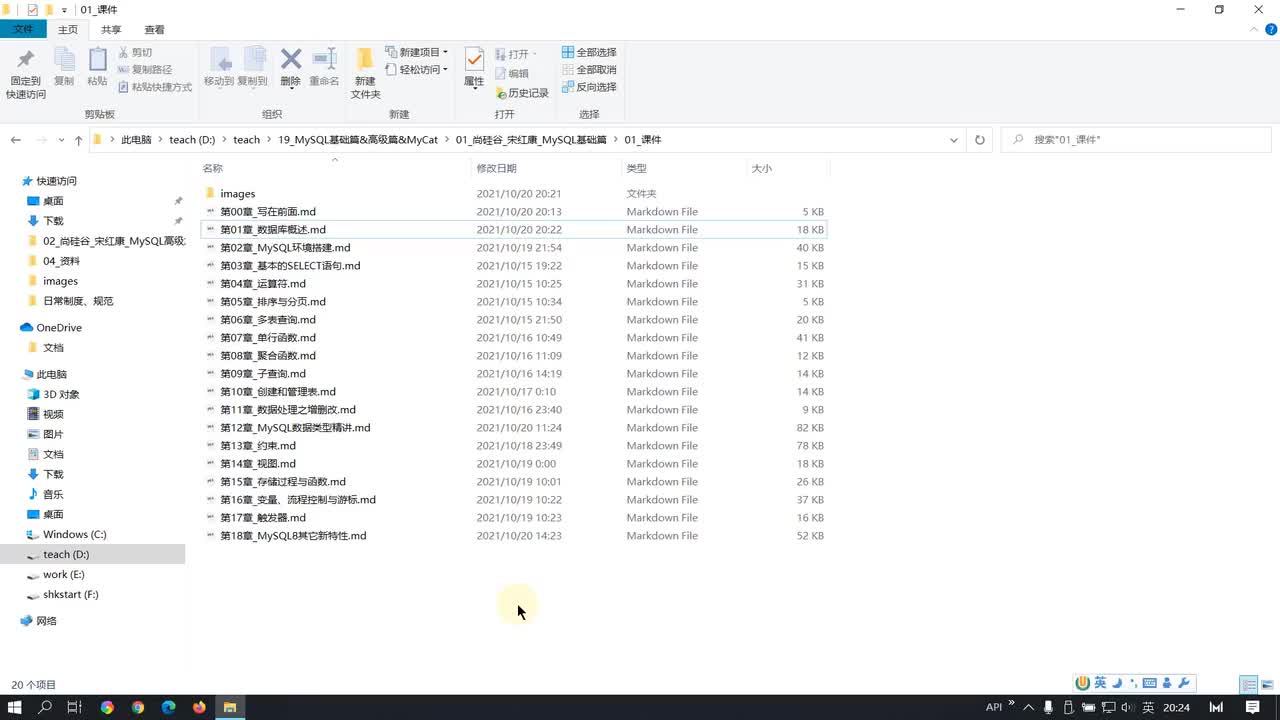Image resolution: width=1280 pixels, height=720 pixels.
Task: Go back with the Back arrow
Action: point(15,140)
